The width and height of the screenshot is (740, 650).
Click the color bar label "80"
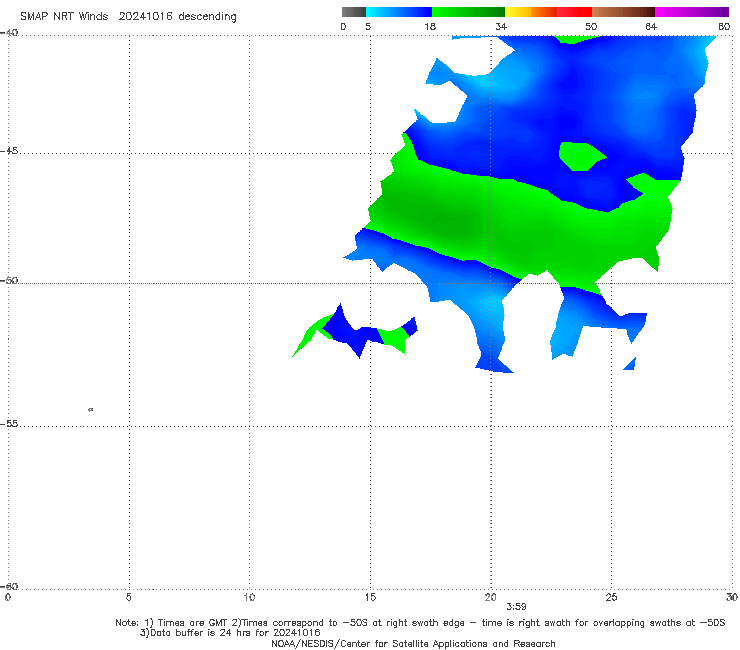point(724,26)
